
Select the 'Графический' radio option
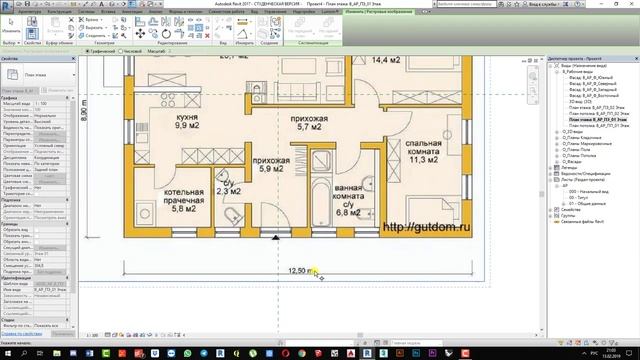coord(100,51)
